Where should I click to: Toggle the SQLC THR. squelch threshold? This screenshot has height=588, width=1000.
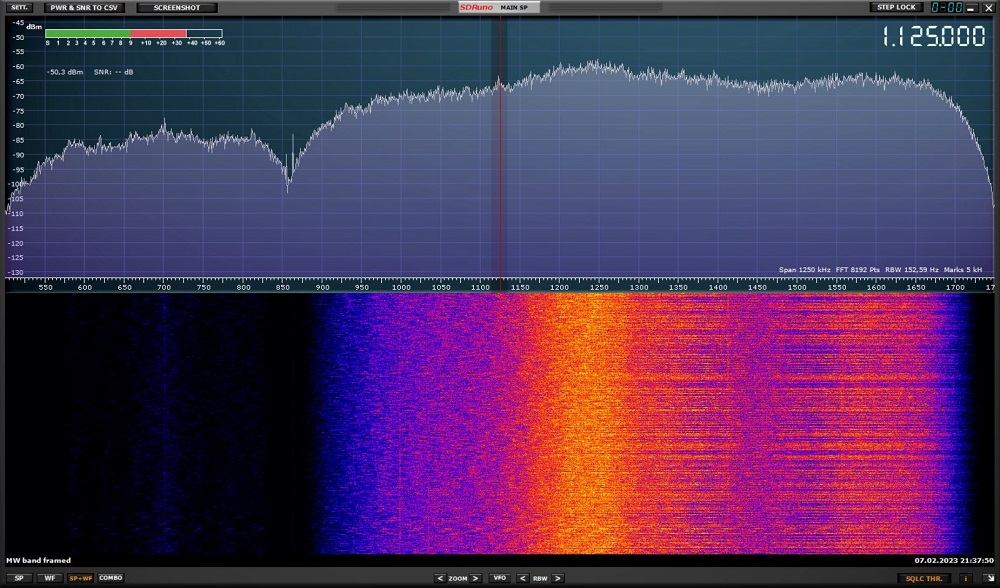pyautogui.click(x=923, y=578)
